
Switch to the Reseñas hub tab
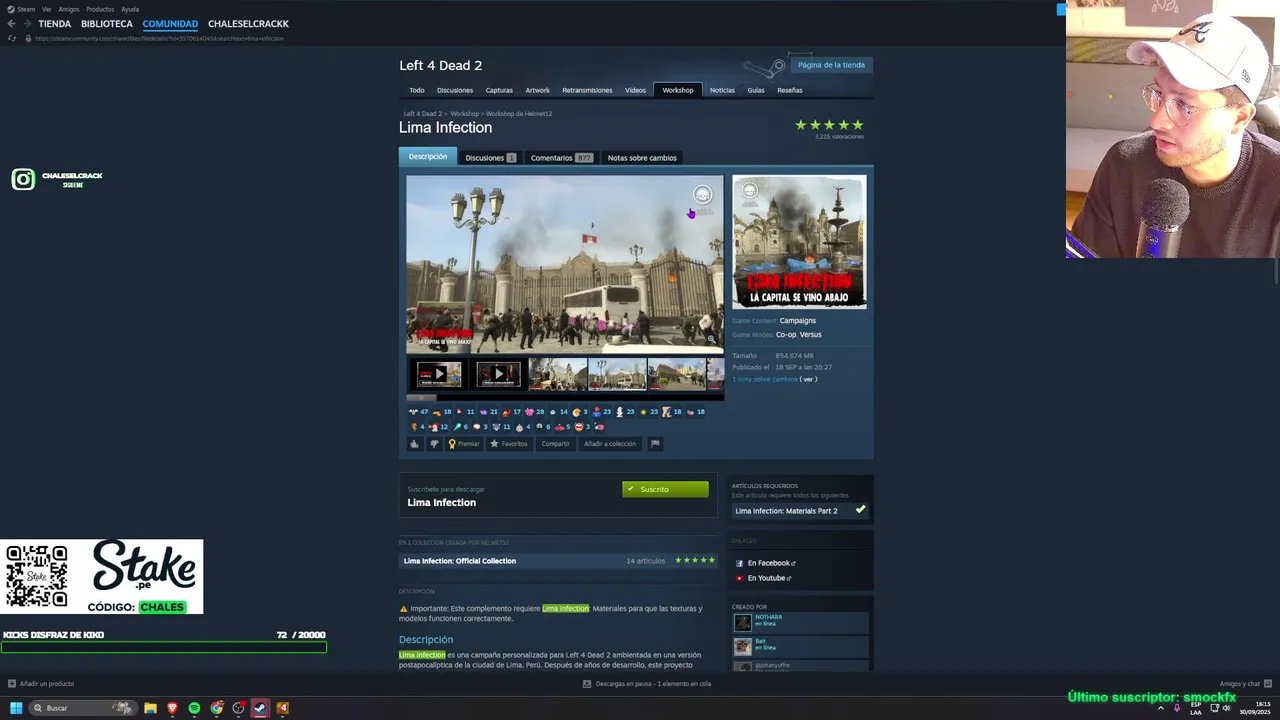click(790, 90)
